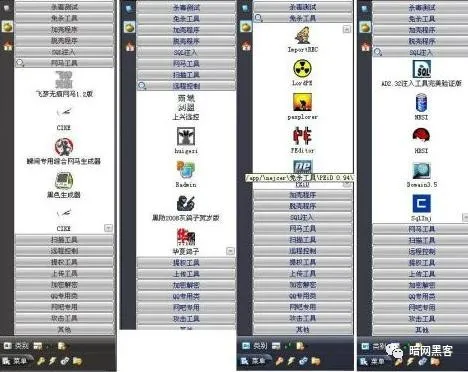The height and width of the screenshot is (372, 468).
Task: Click the house sidebar icon in 网马工具 panel
Action: pyautogui.click(x=8, y=46)
